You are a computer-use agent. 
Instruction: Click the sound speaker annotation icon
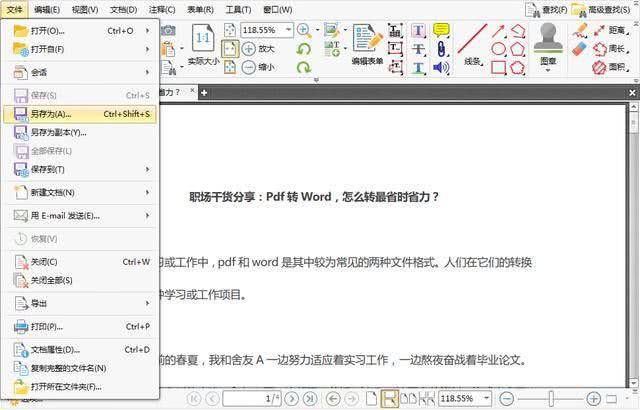tap(441, 67)
